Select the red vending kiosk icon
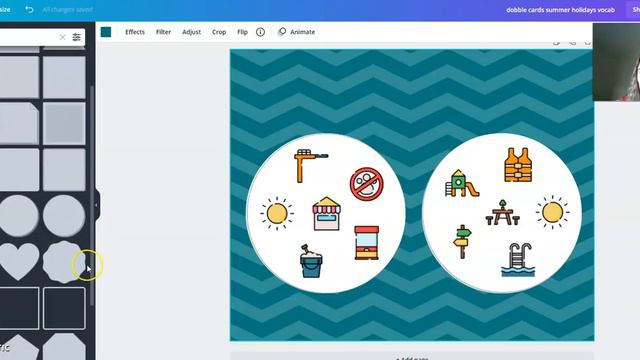 pos(367,243)
